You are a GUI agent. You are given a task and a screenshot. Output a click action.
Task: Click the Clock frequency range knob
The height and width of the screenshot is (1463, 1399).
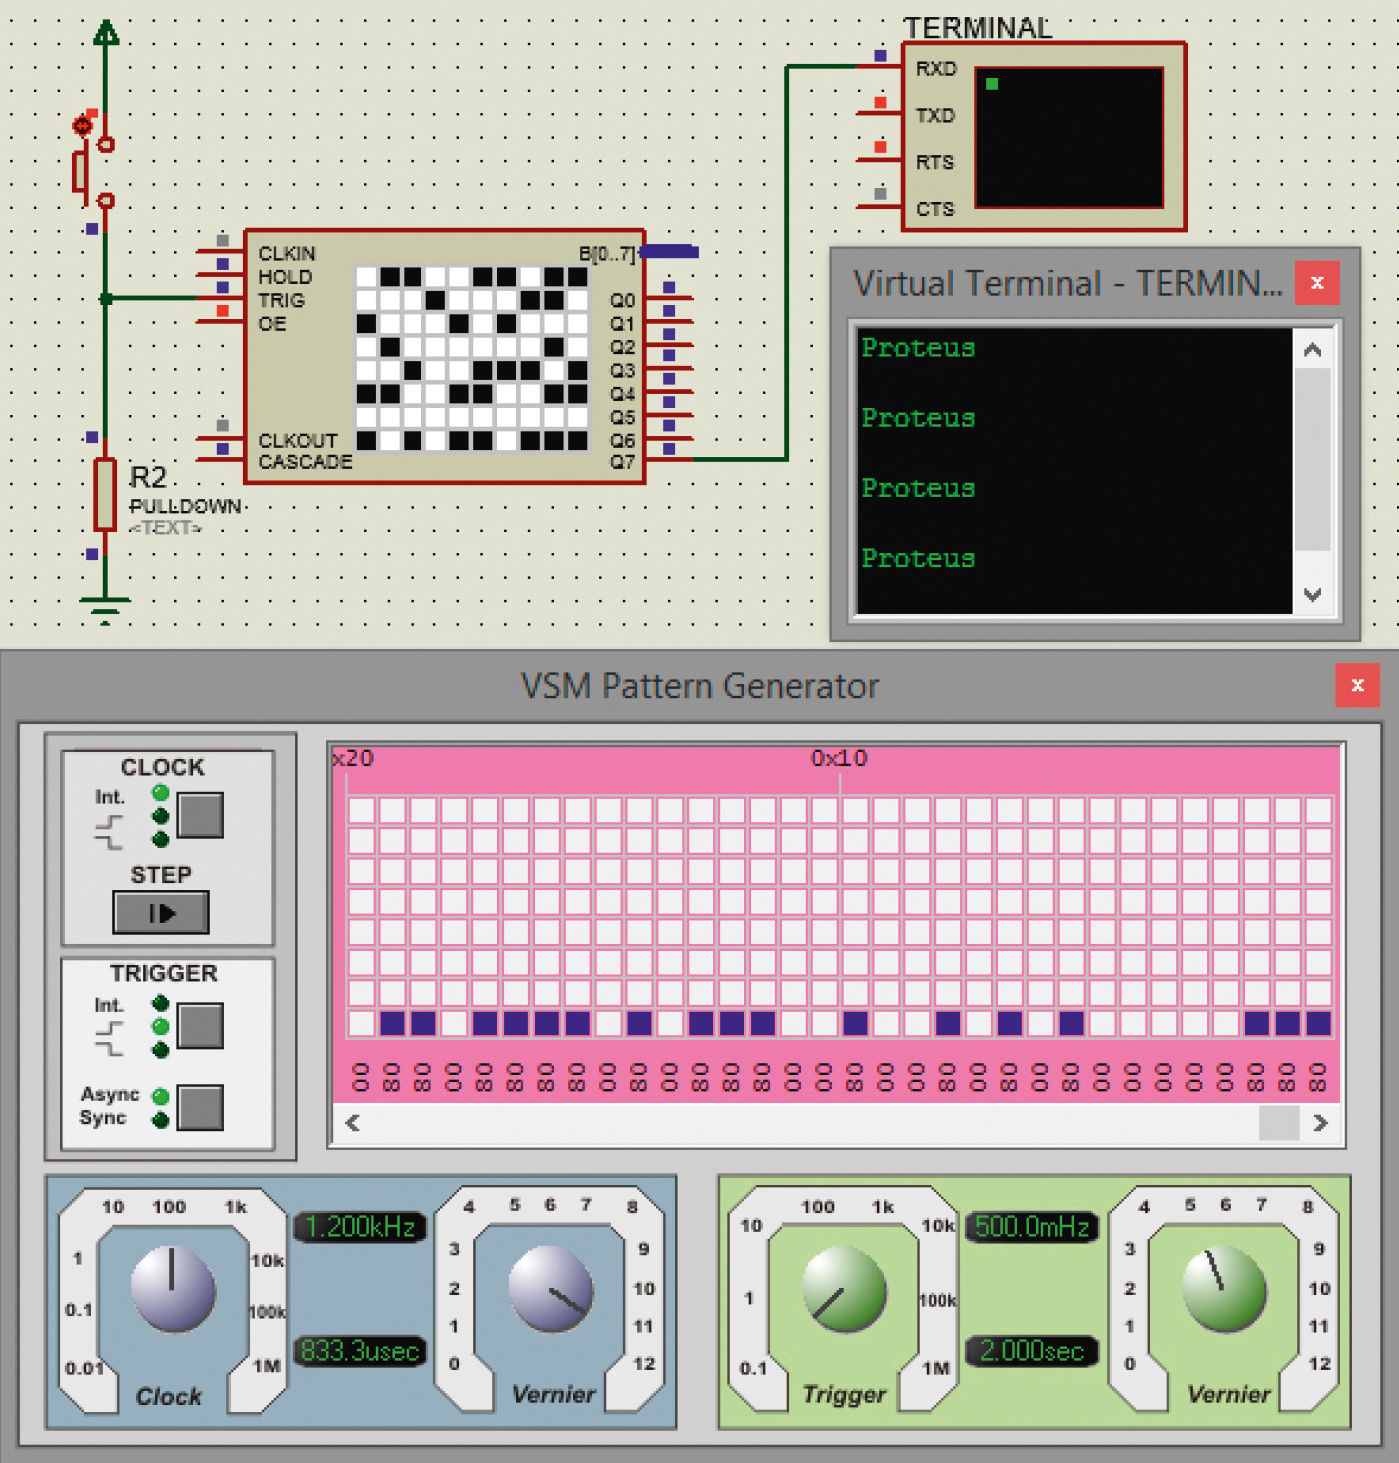[x=173, y=1289]
